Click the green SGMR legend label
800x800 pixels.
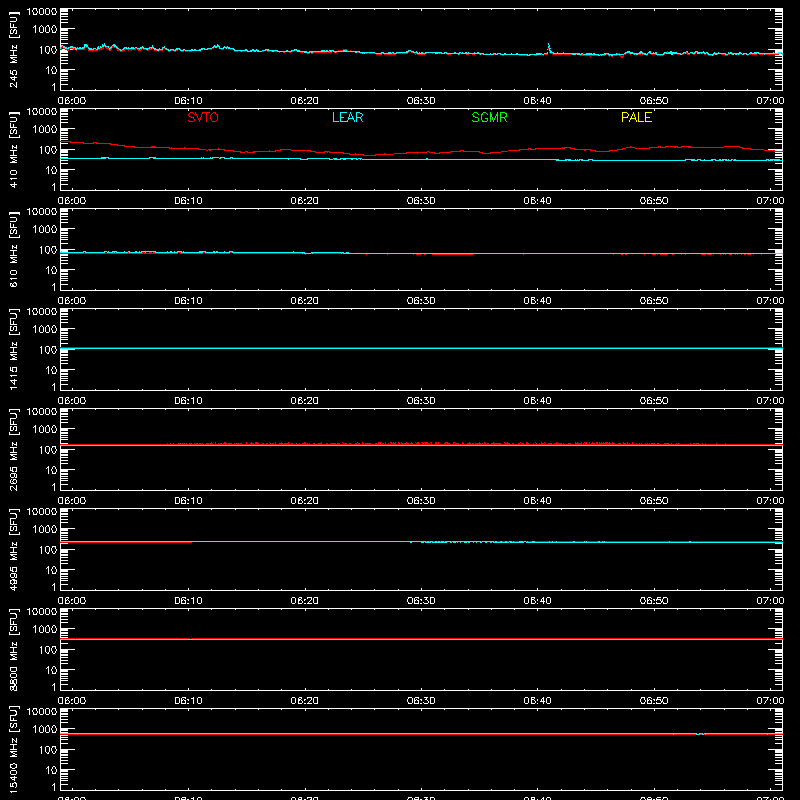click(x=489, y=117)
